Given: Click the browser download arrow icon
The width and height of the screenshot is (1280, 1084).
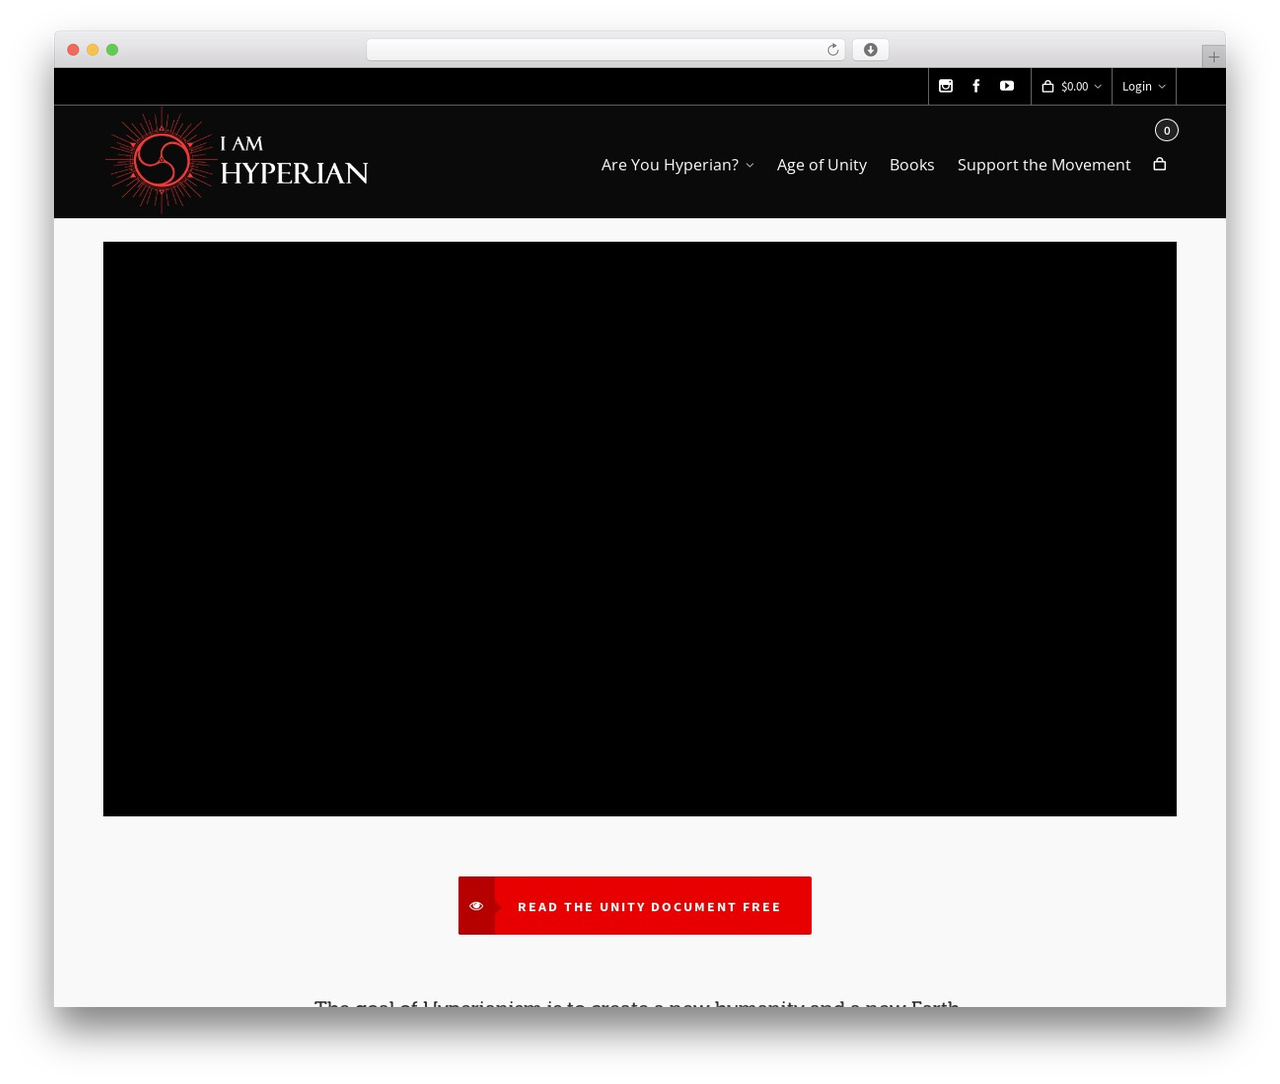Looking at the screenshot, I should [871, 50].
